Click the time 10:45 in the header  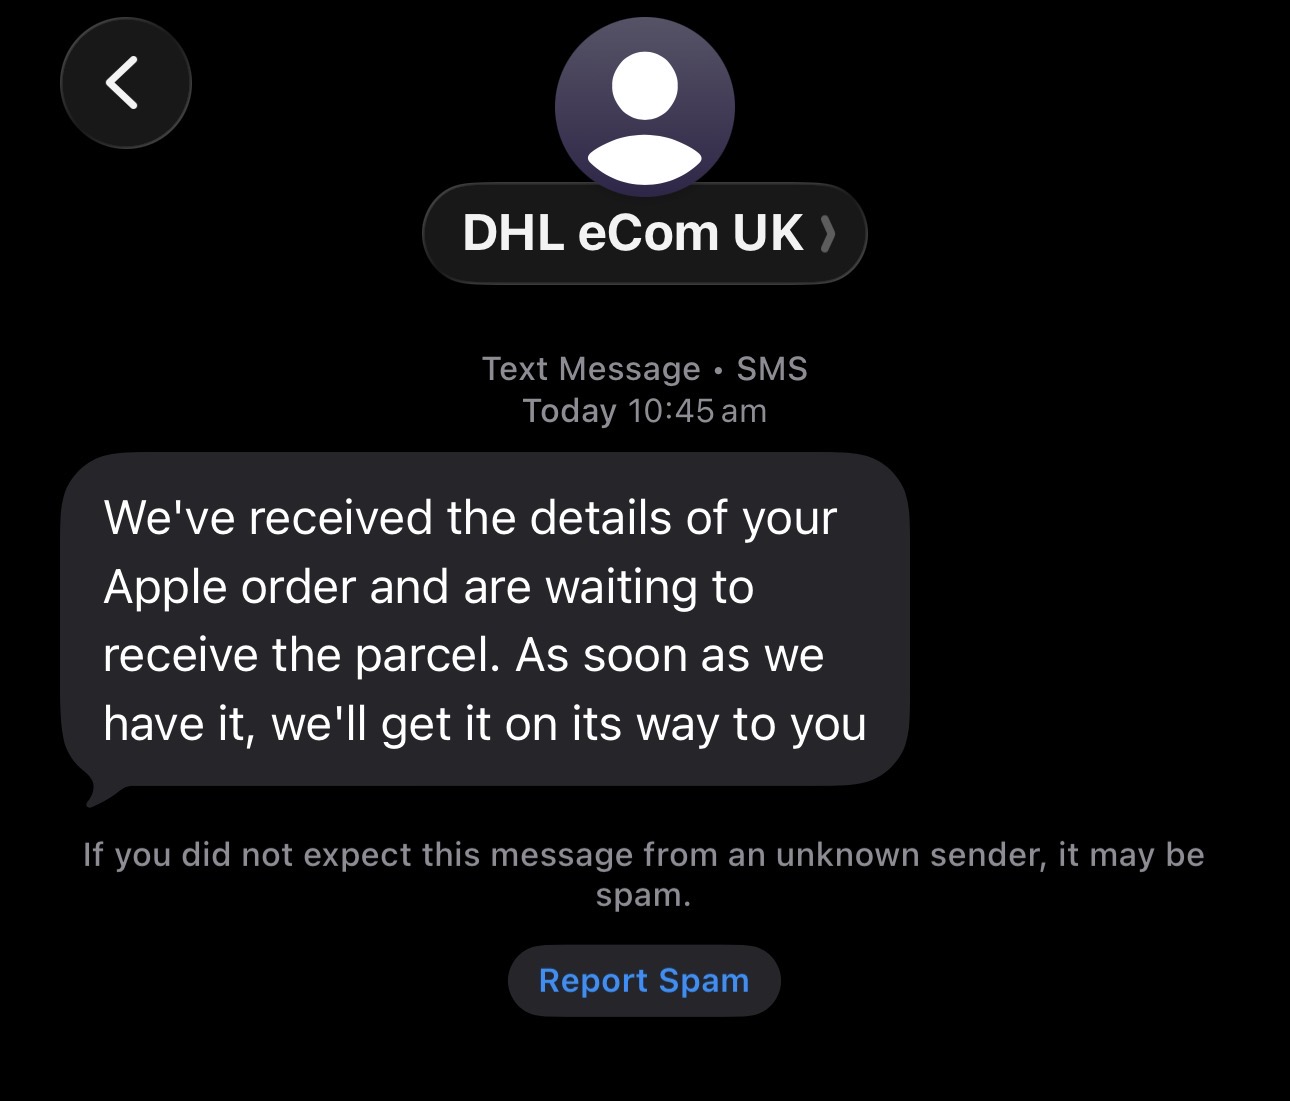pyautogui.click(x=671, y=411)
